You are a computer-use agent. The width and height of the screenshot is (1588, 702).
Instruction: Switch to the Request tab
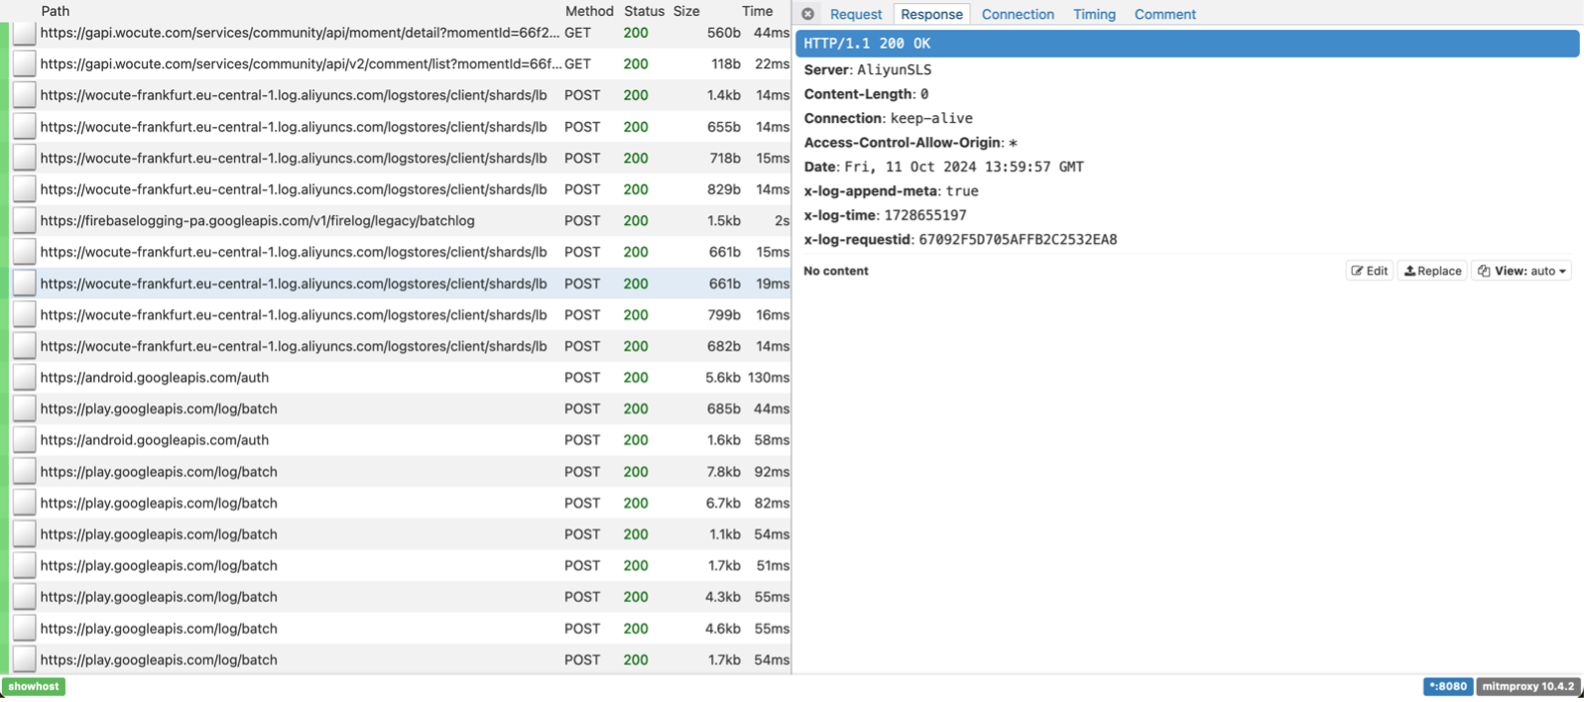pos(855,14)
